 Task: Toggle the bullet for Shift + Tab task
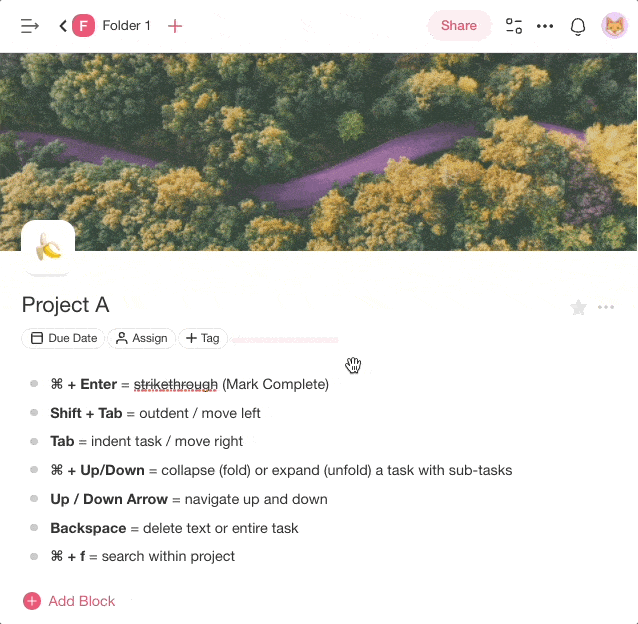pos(34,413)
